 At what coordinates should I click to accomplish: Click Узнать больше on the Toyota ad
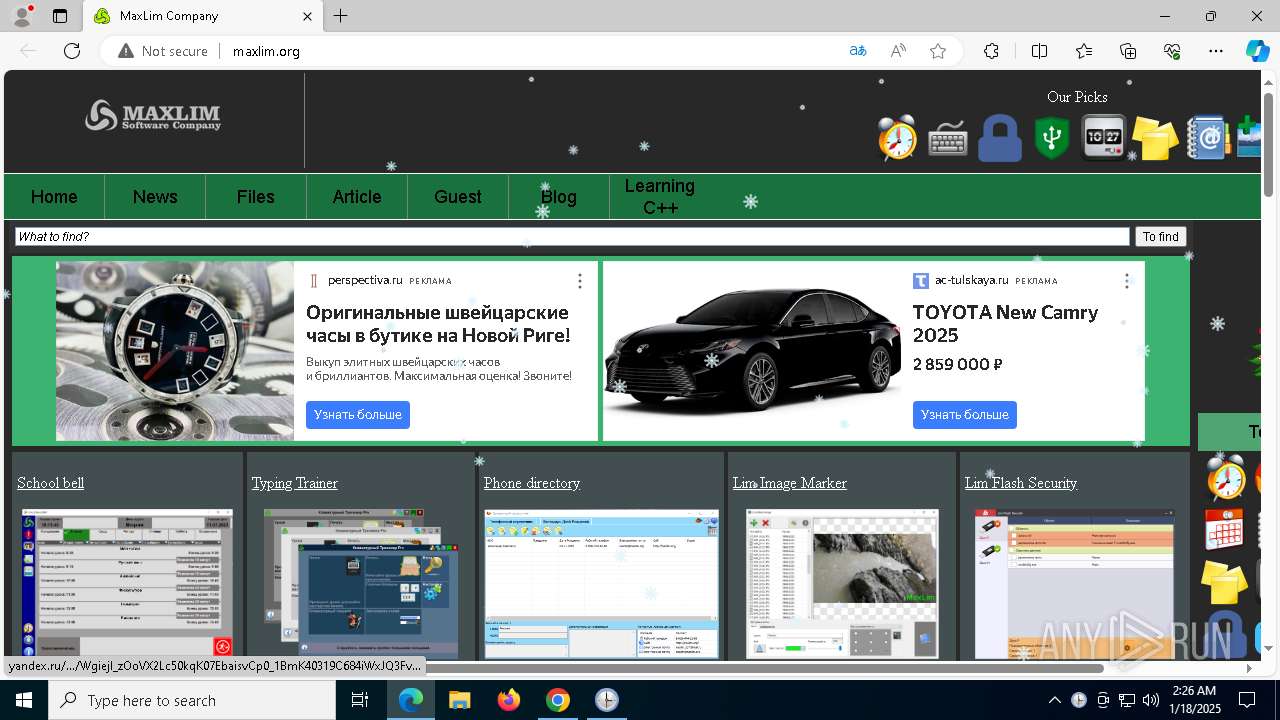click(965, 414)
